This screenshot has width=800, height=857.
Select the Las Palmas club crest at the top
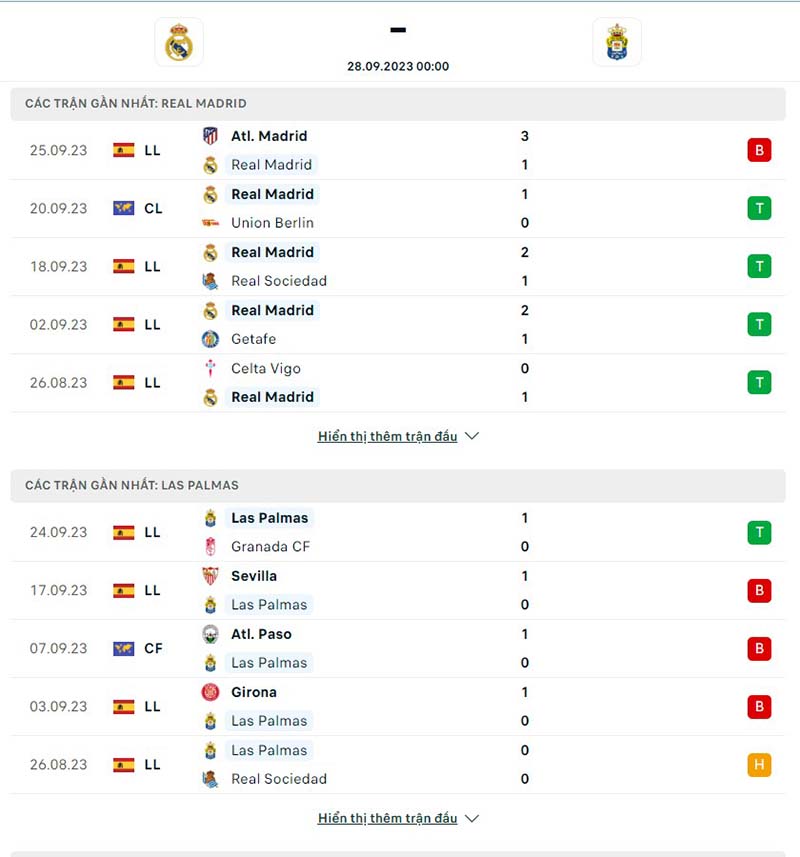click(617, 44)
